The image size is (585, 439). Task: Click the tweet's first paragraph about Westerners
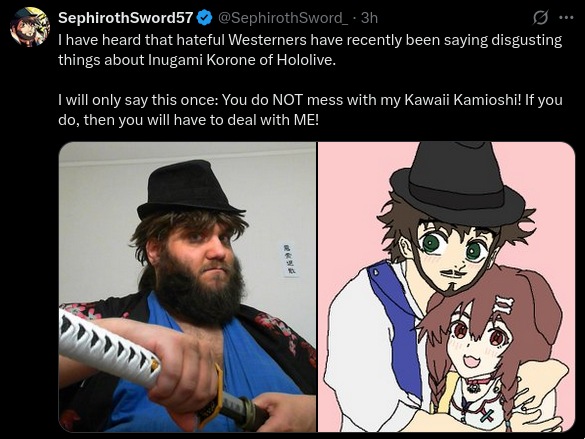click(x=310, y=50)
